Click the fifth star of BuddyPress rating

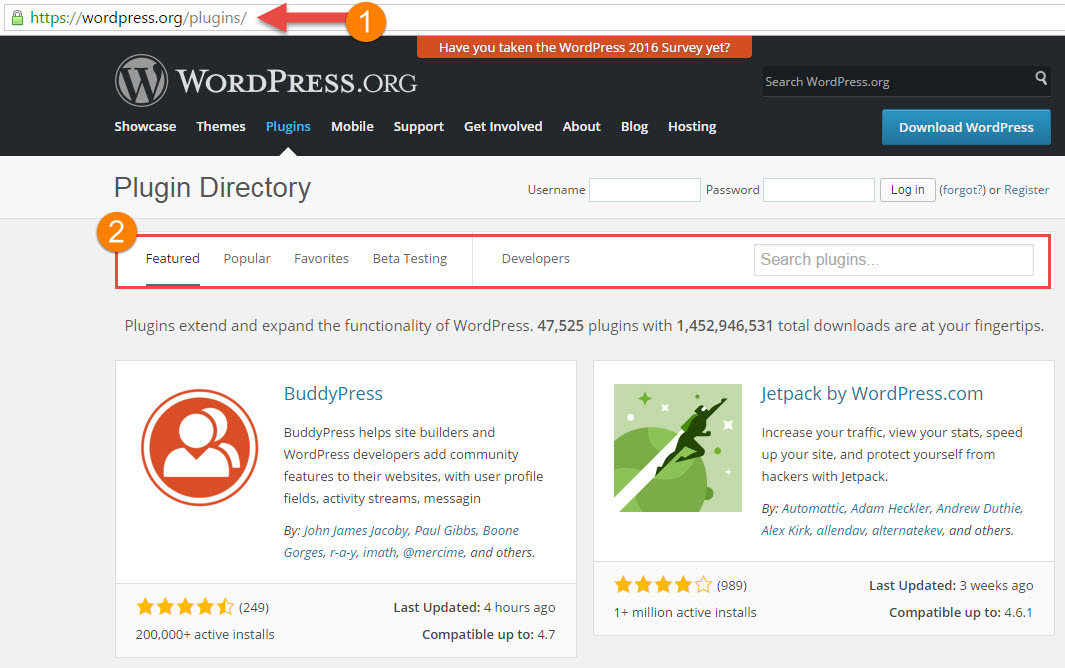click(227, 605)
